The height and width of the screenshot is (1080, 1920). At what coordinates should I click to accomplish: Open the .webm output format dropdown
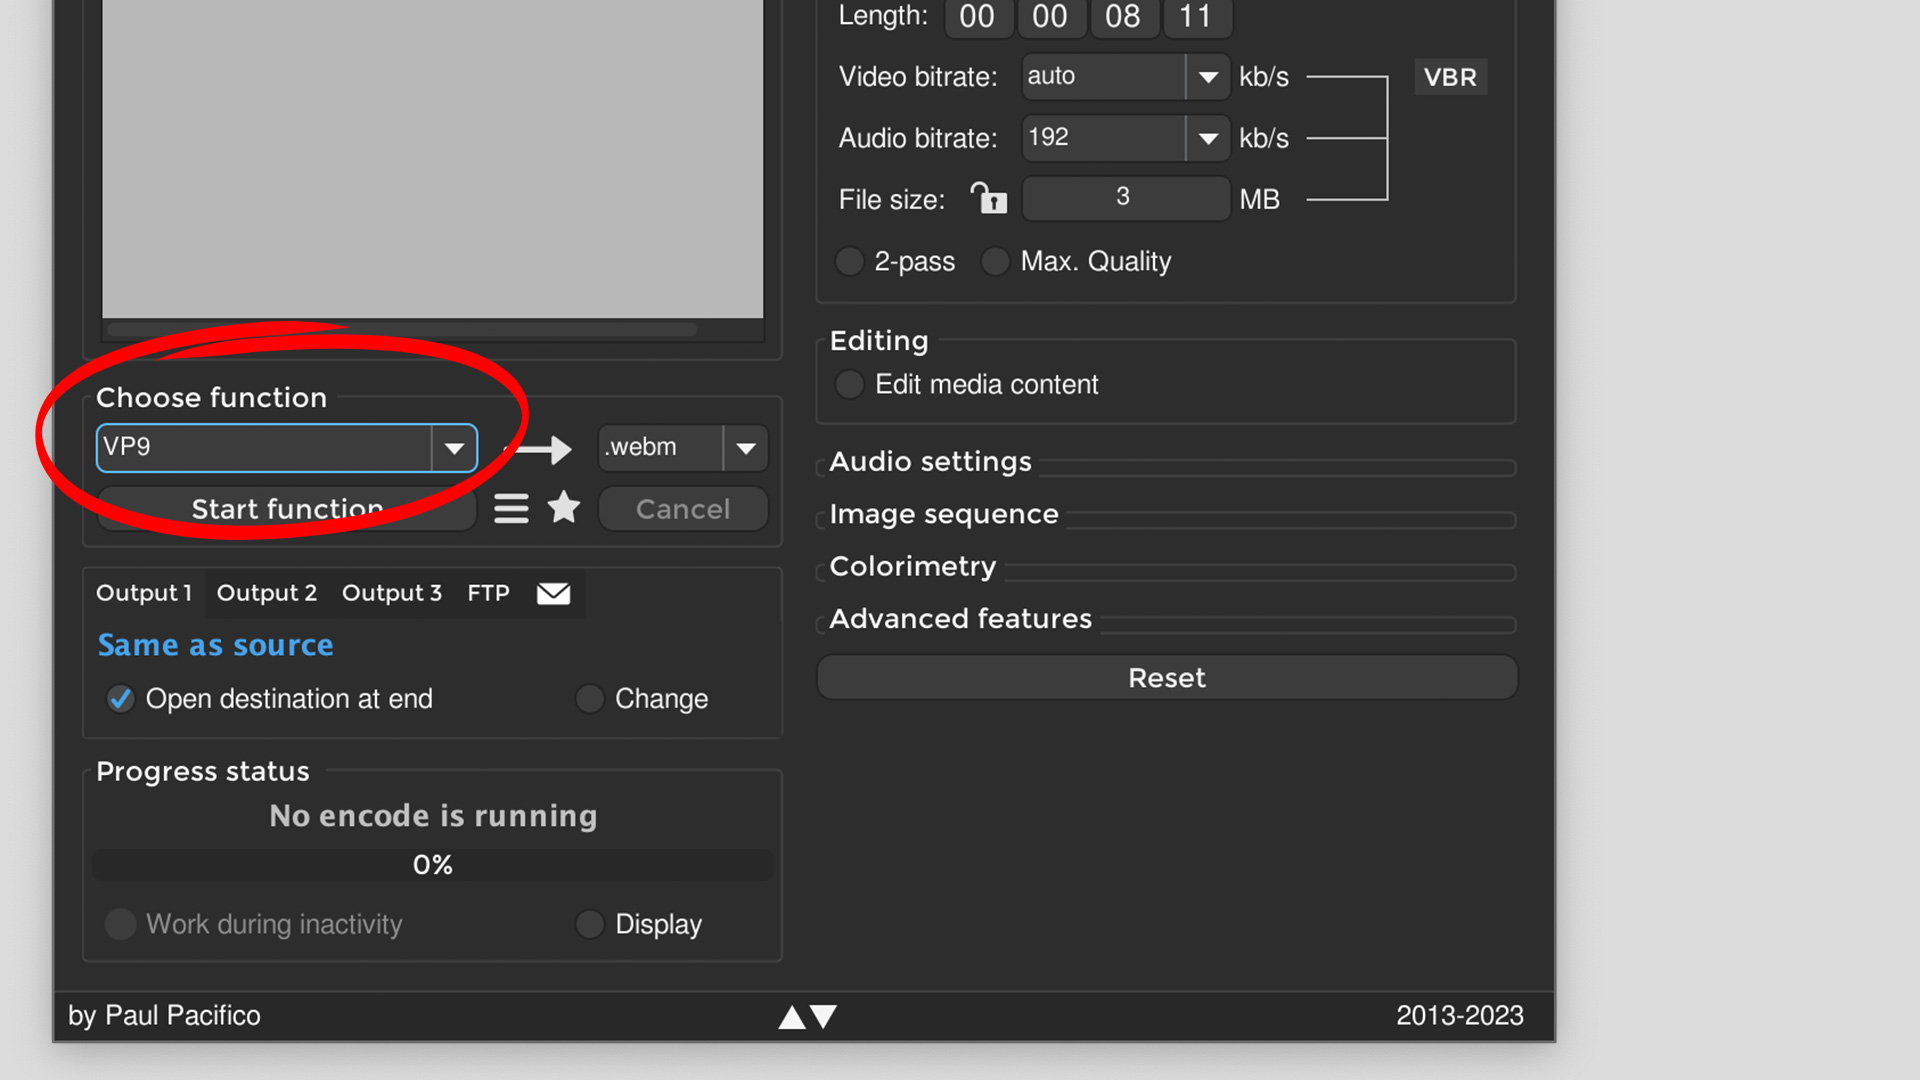[x=746, y=448]
